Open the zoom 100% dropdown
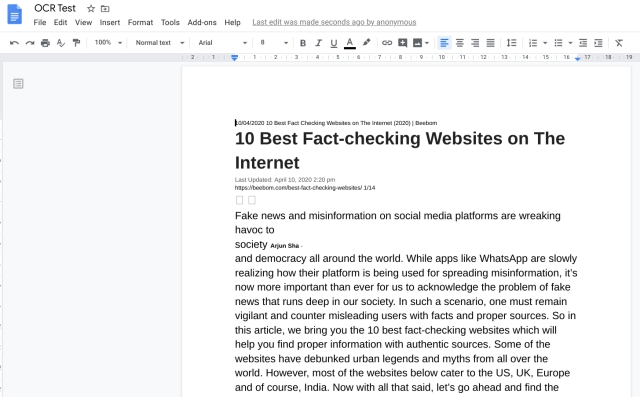This screenshot has height=397, width=640. pyautogui.click(x=108, y=42)
